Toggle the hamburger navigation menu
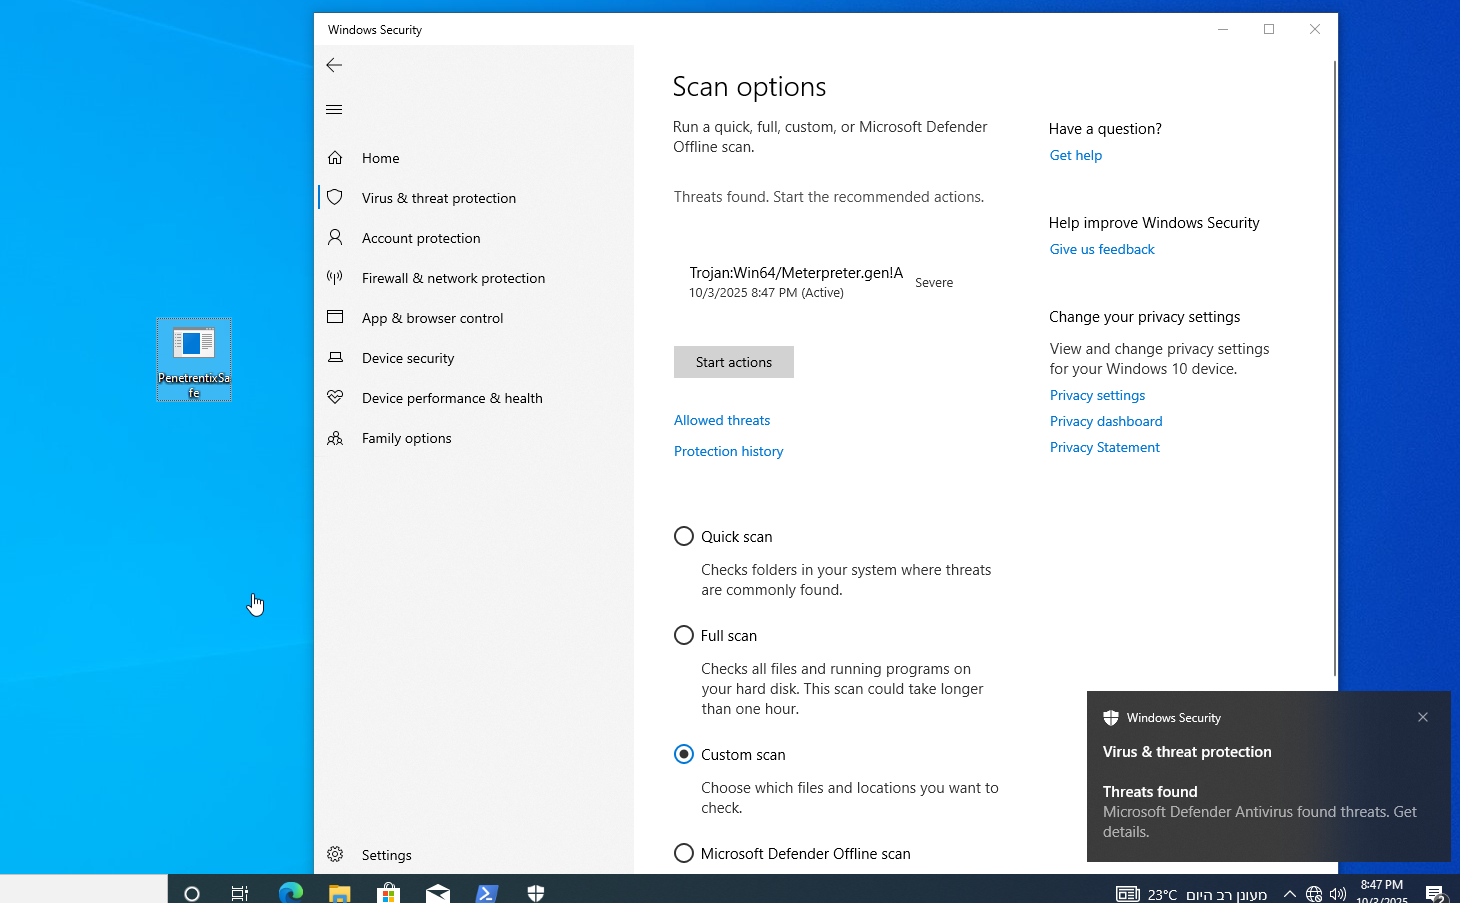The width and height of the screenshot is (1460, 903). pos(333,109)
